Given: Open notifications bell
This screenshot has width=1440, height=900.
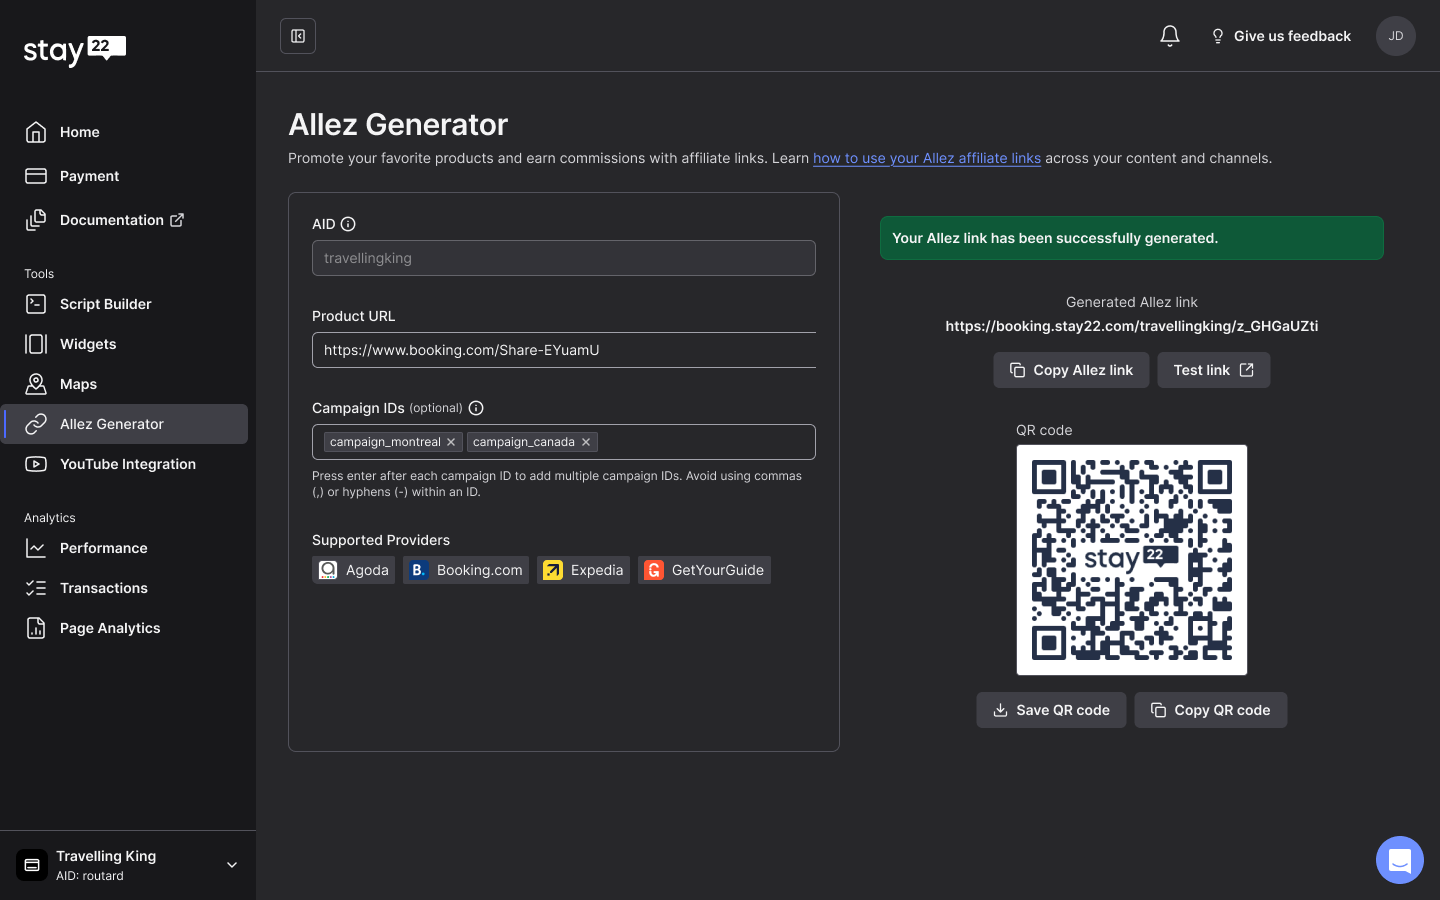Looking at the screenshot, I should coord(1169,36).
